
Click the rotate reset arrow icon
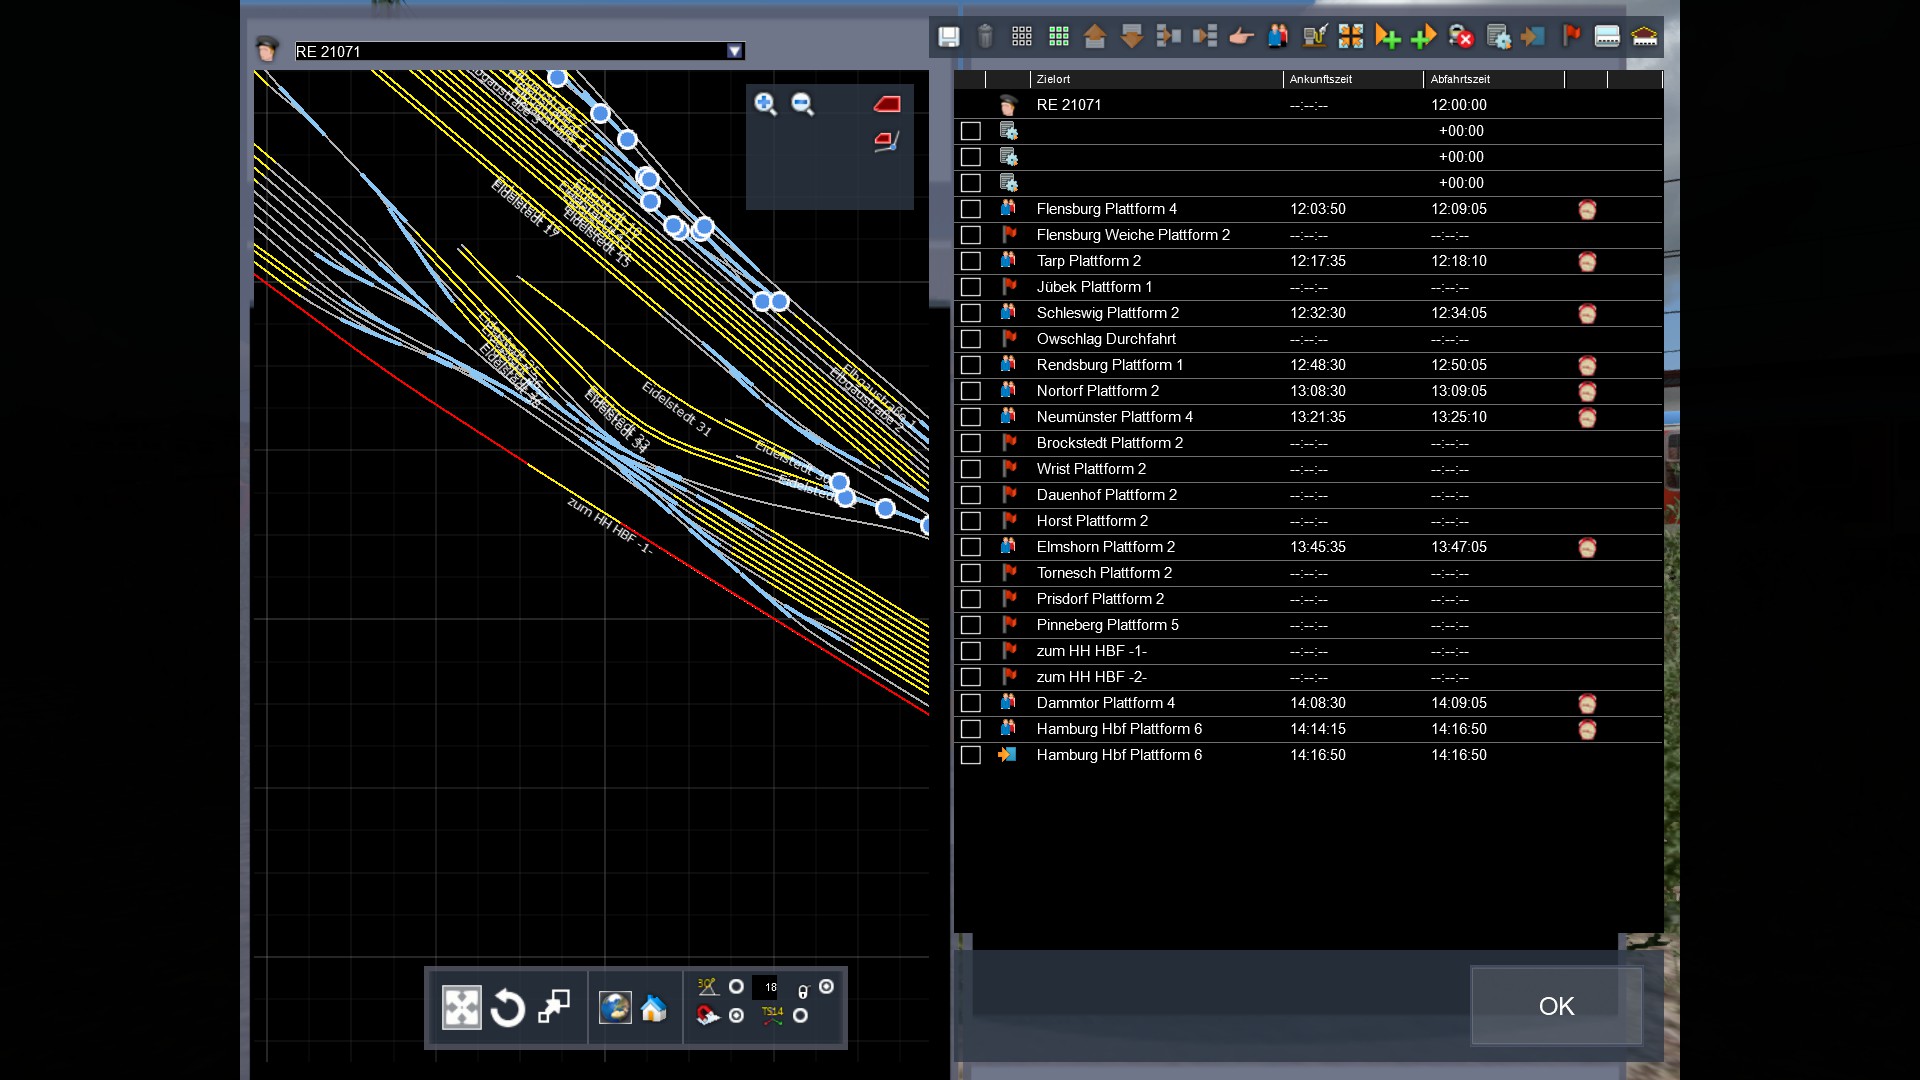507,1008
